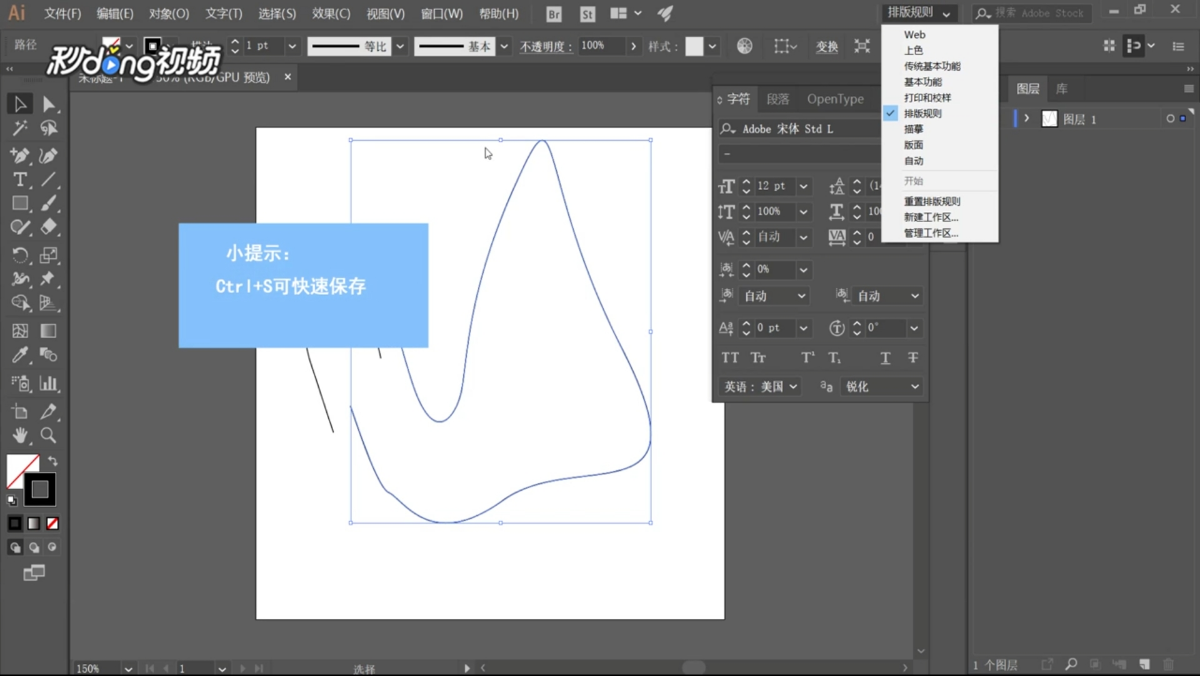Image resolution: width=1200 pixels, height=676 pixels.
Task: Choose 基本功能 workspace
Action: click(x=923, y=82)
